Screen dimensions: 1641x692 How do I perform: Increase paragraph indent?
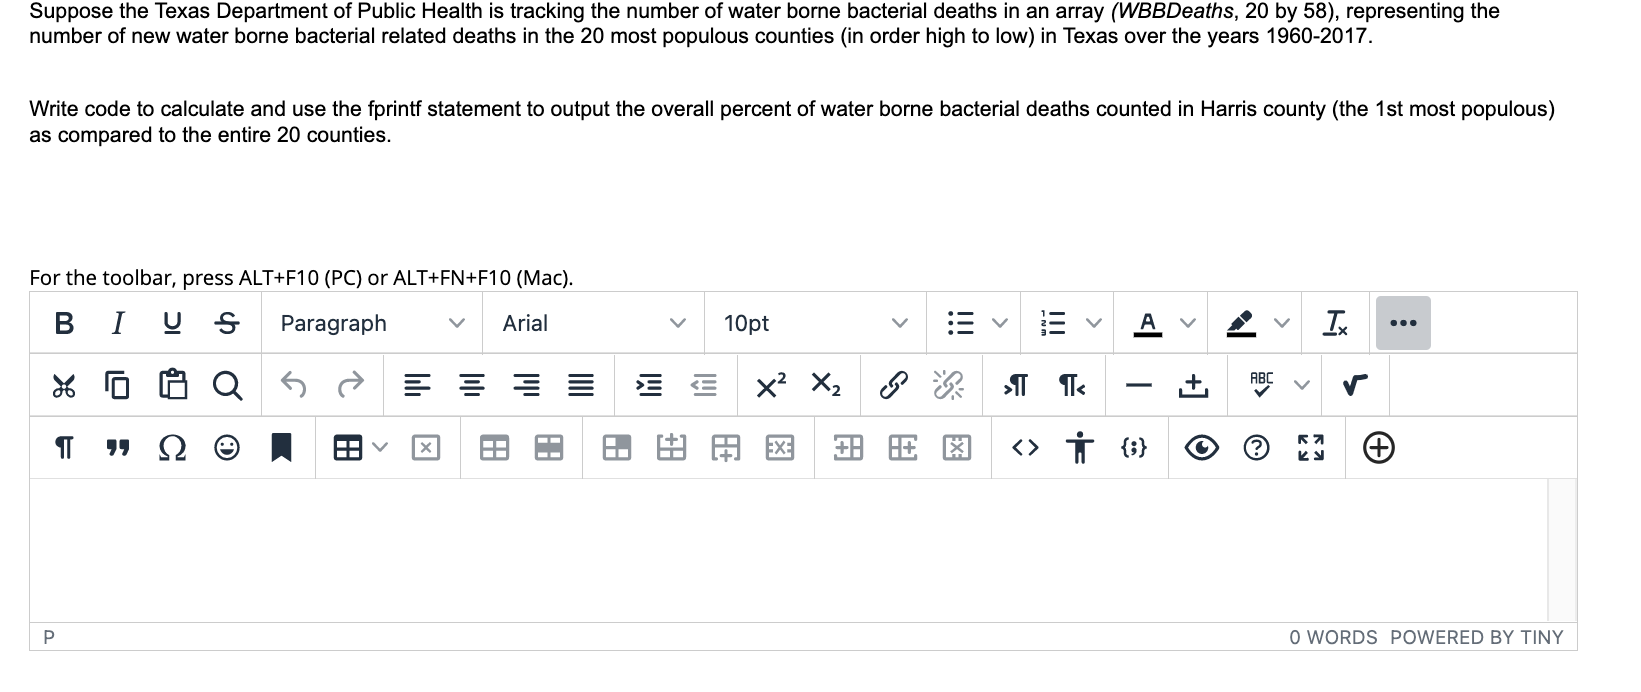pos(649,385)
